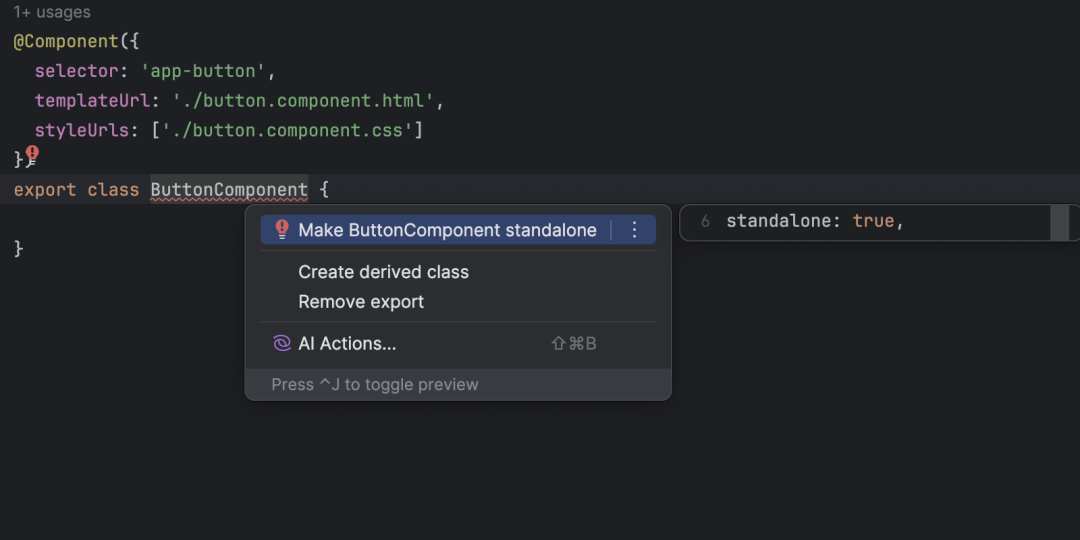The width and height of the screenshot is (1080, 540).
Task: Click the AI Actions swirl icon
Action: 281,343
